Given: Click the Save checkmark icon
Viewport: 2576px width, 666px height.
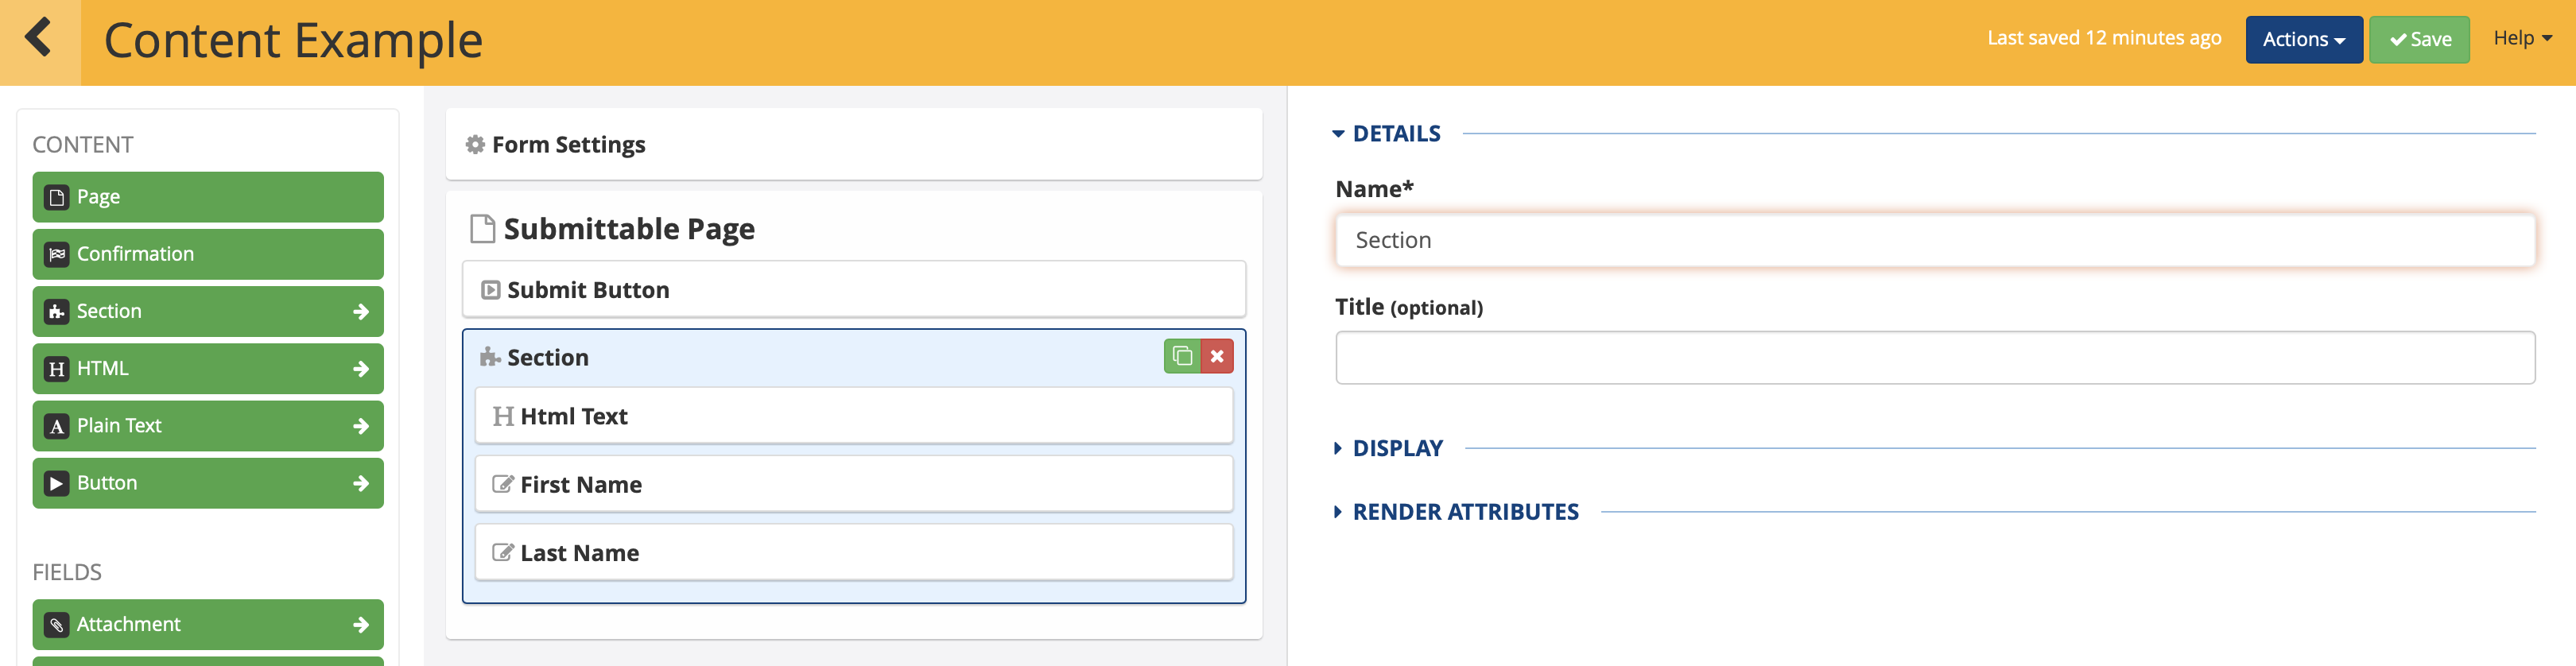Looking at the screenshot, I should point(2398,40).
